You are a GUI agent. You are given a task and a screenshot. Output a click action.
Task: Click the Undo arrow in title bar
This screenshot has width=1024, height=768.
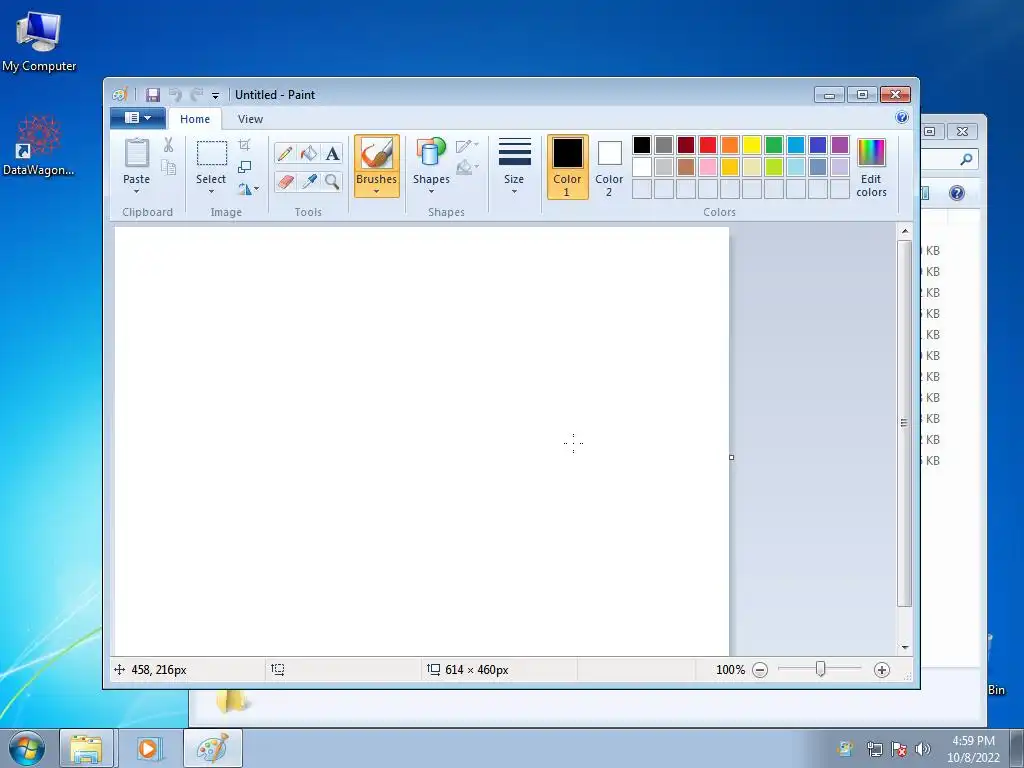pyautogui.click(x=174, y=95)
